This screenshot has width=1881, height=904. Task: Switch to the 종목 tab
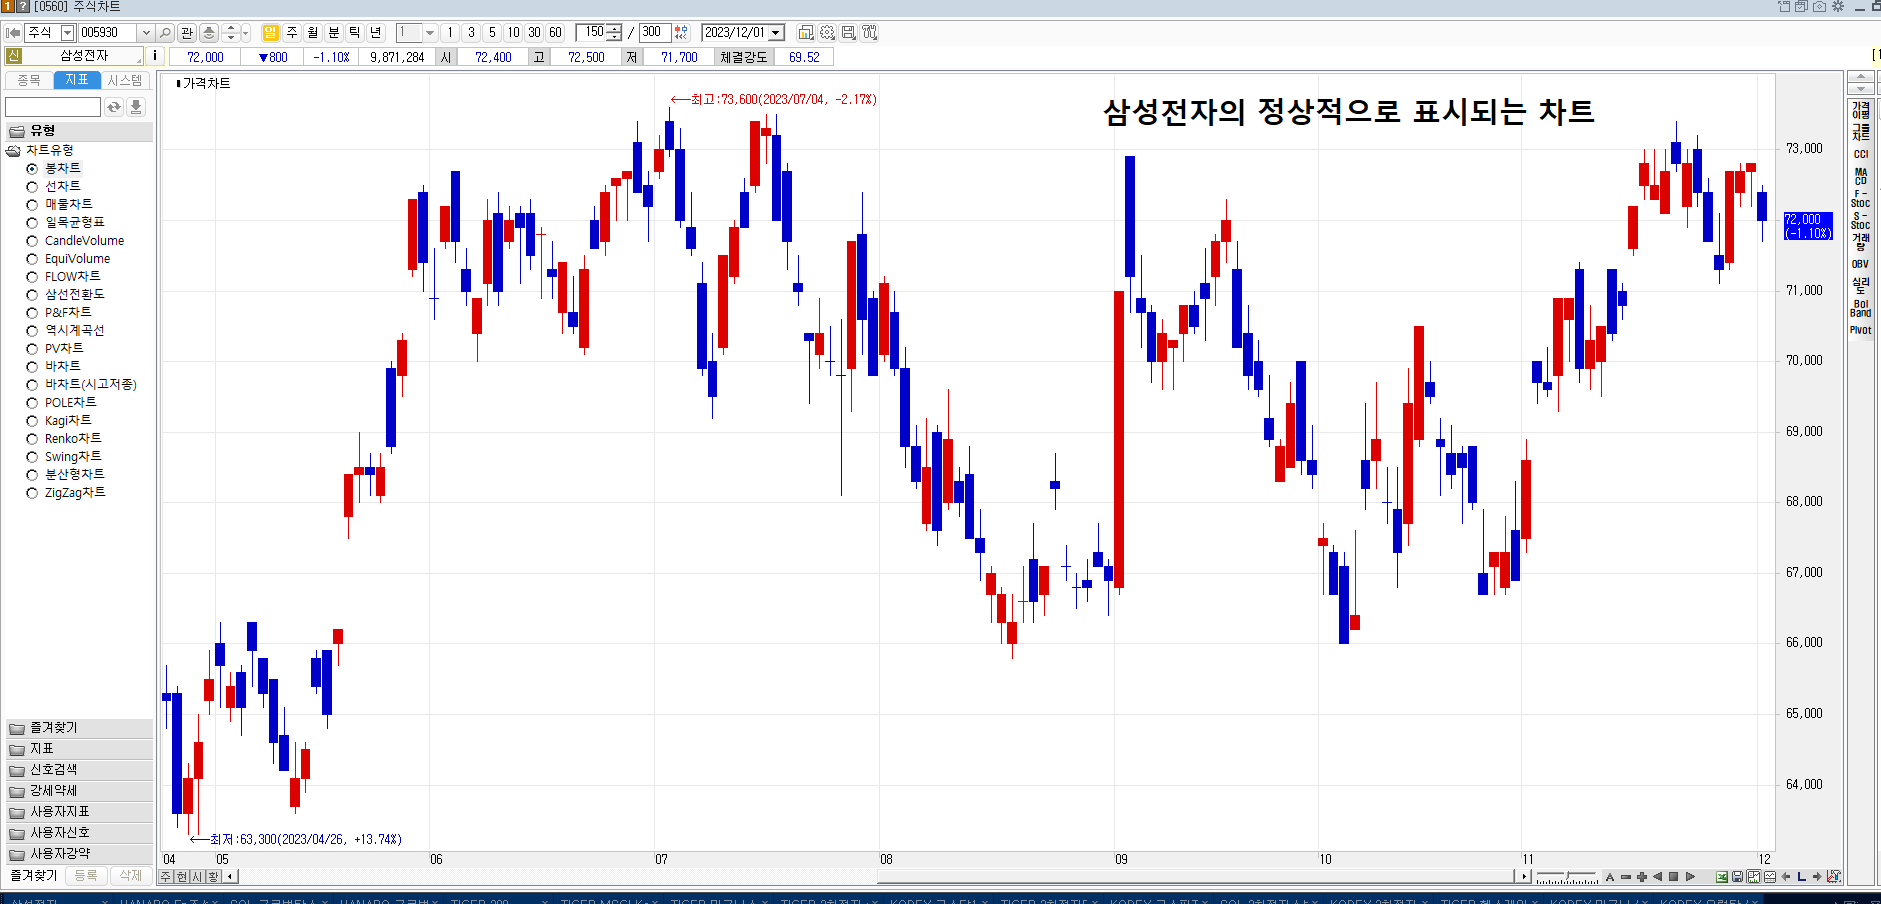pos(29,80)
